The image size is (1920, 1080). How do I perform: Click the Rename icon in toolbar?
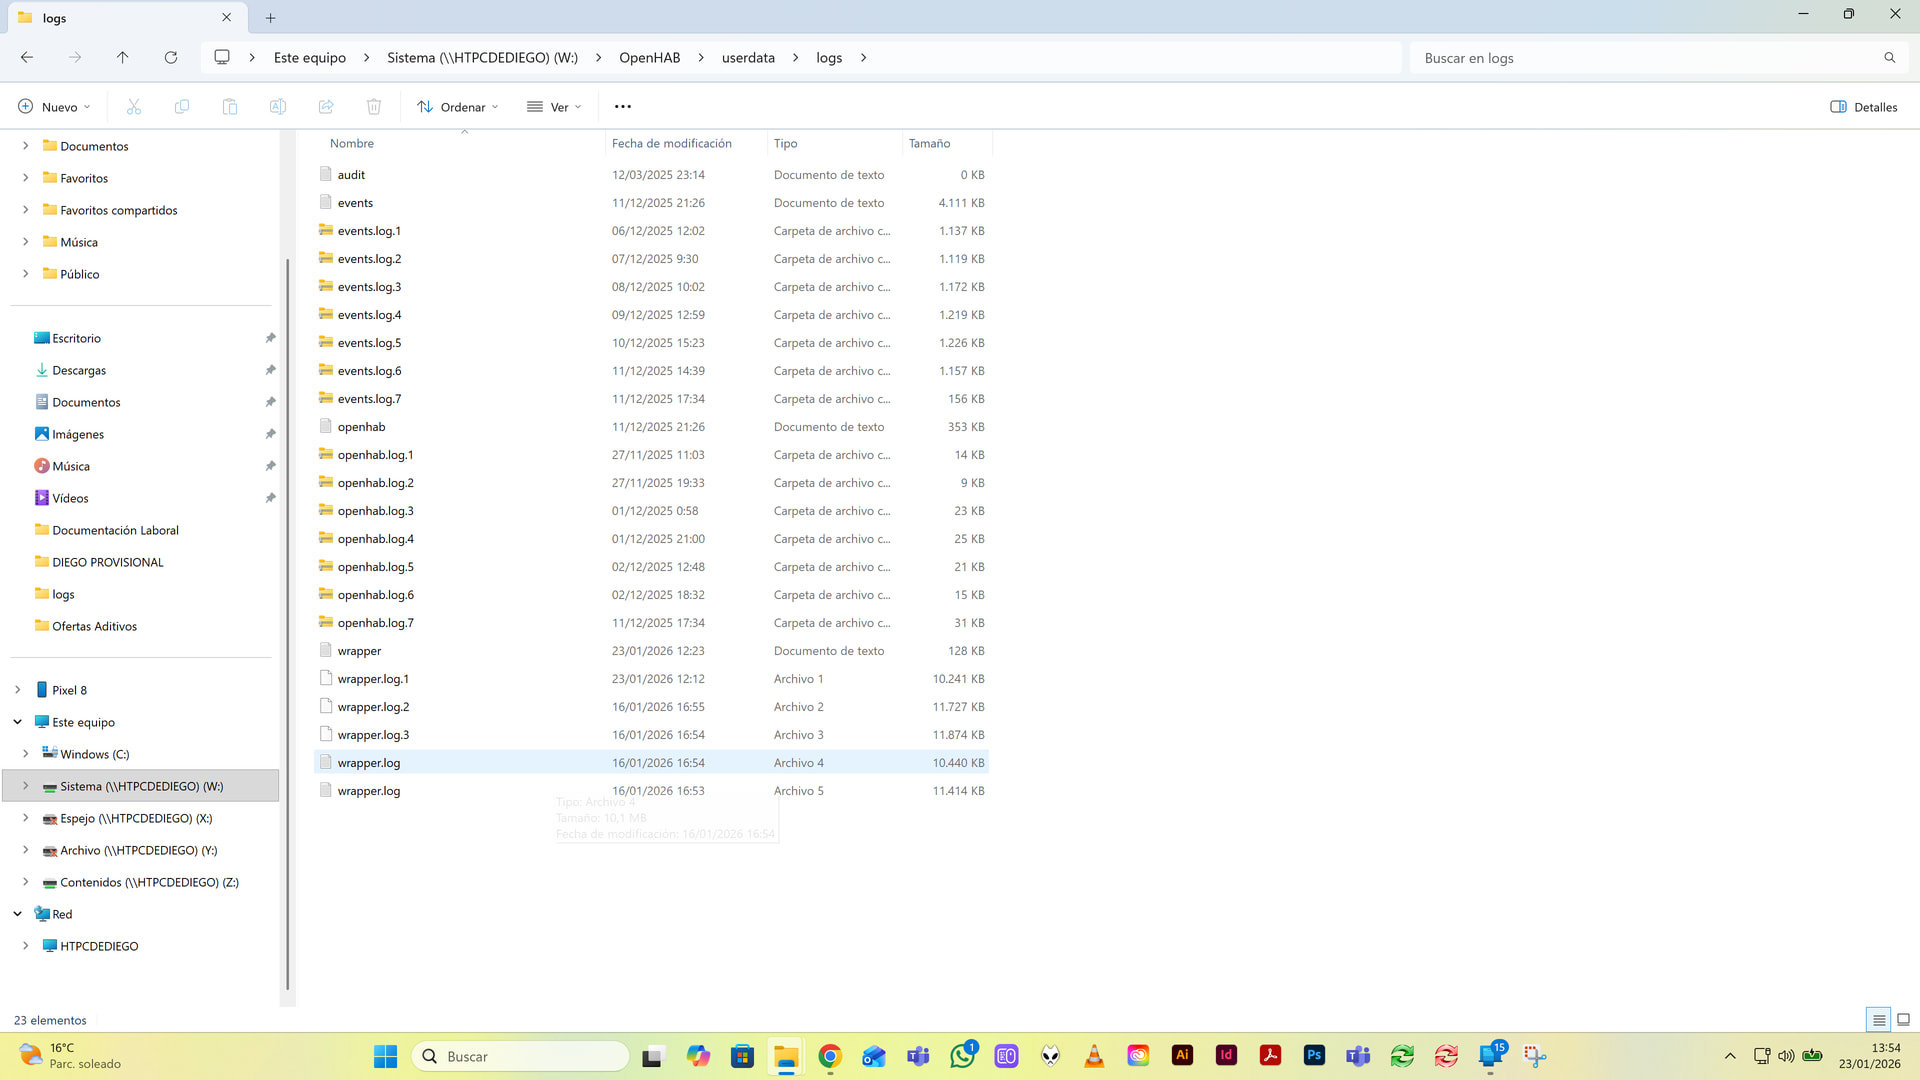click(x=278, y=107)
